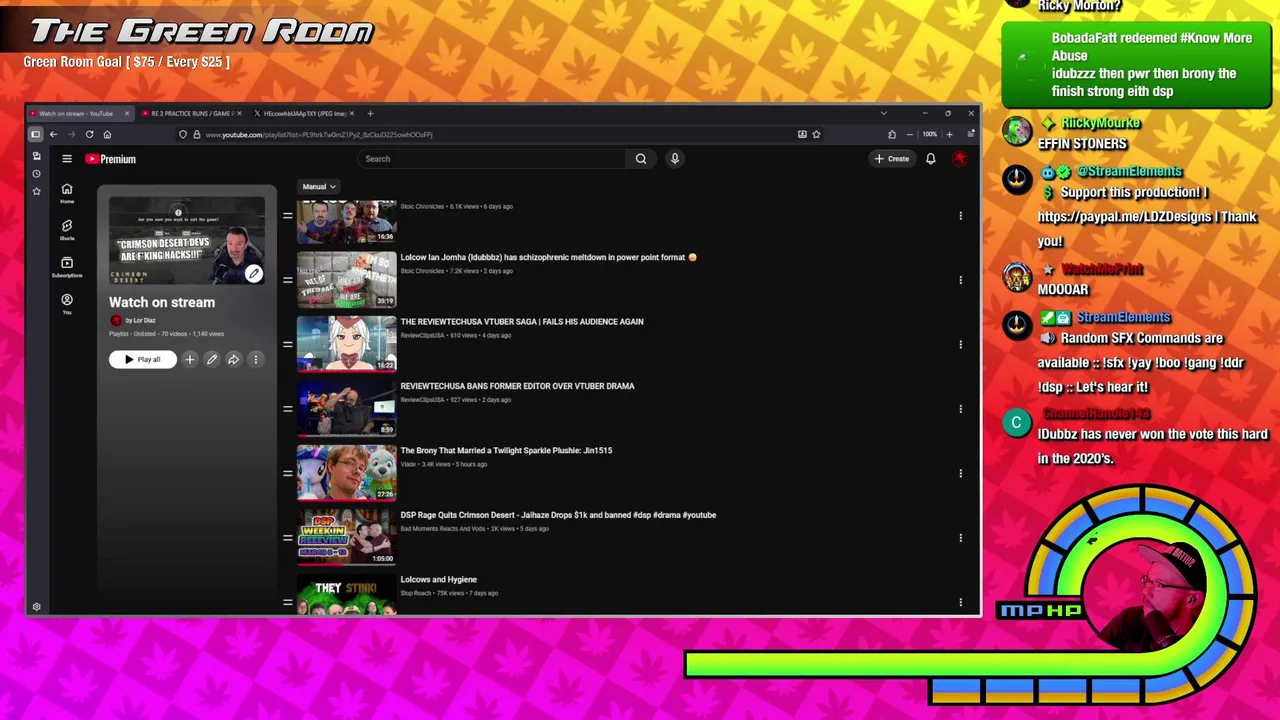Share the Watch on stream playlist
1280x720 pixels.
233,359
